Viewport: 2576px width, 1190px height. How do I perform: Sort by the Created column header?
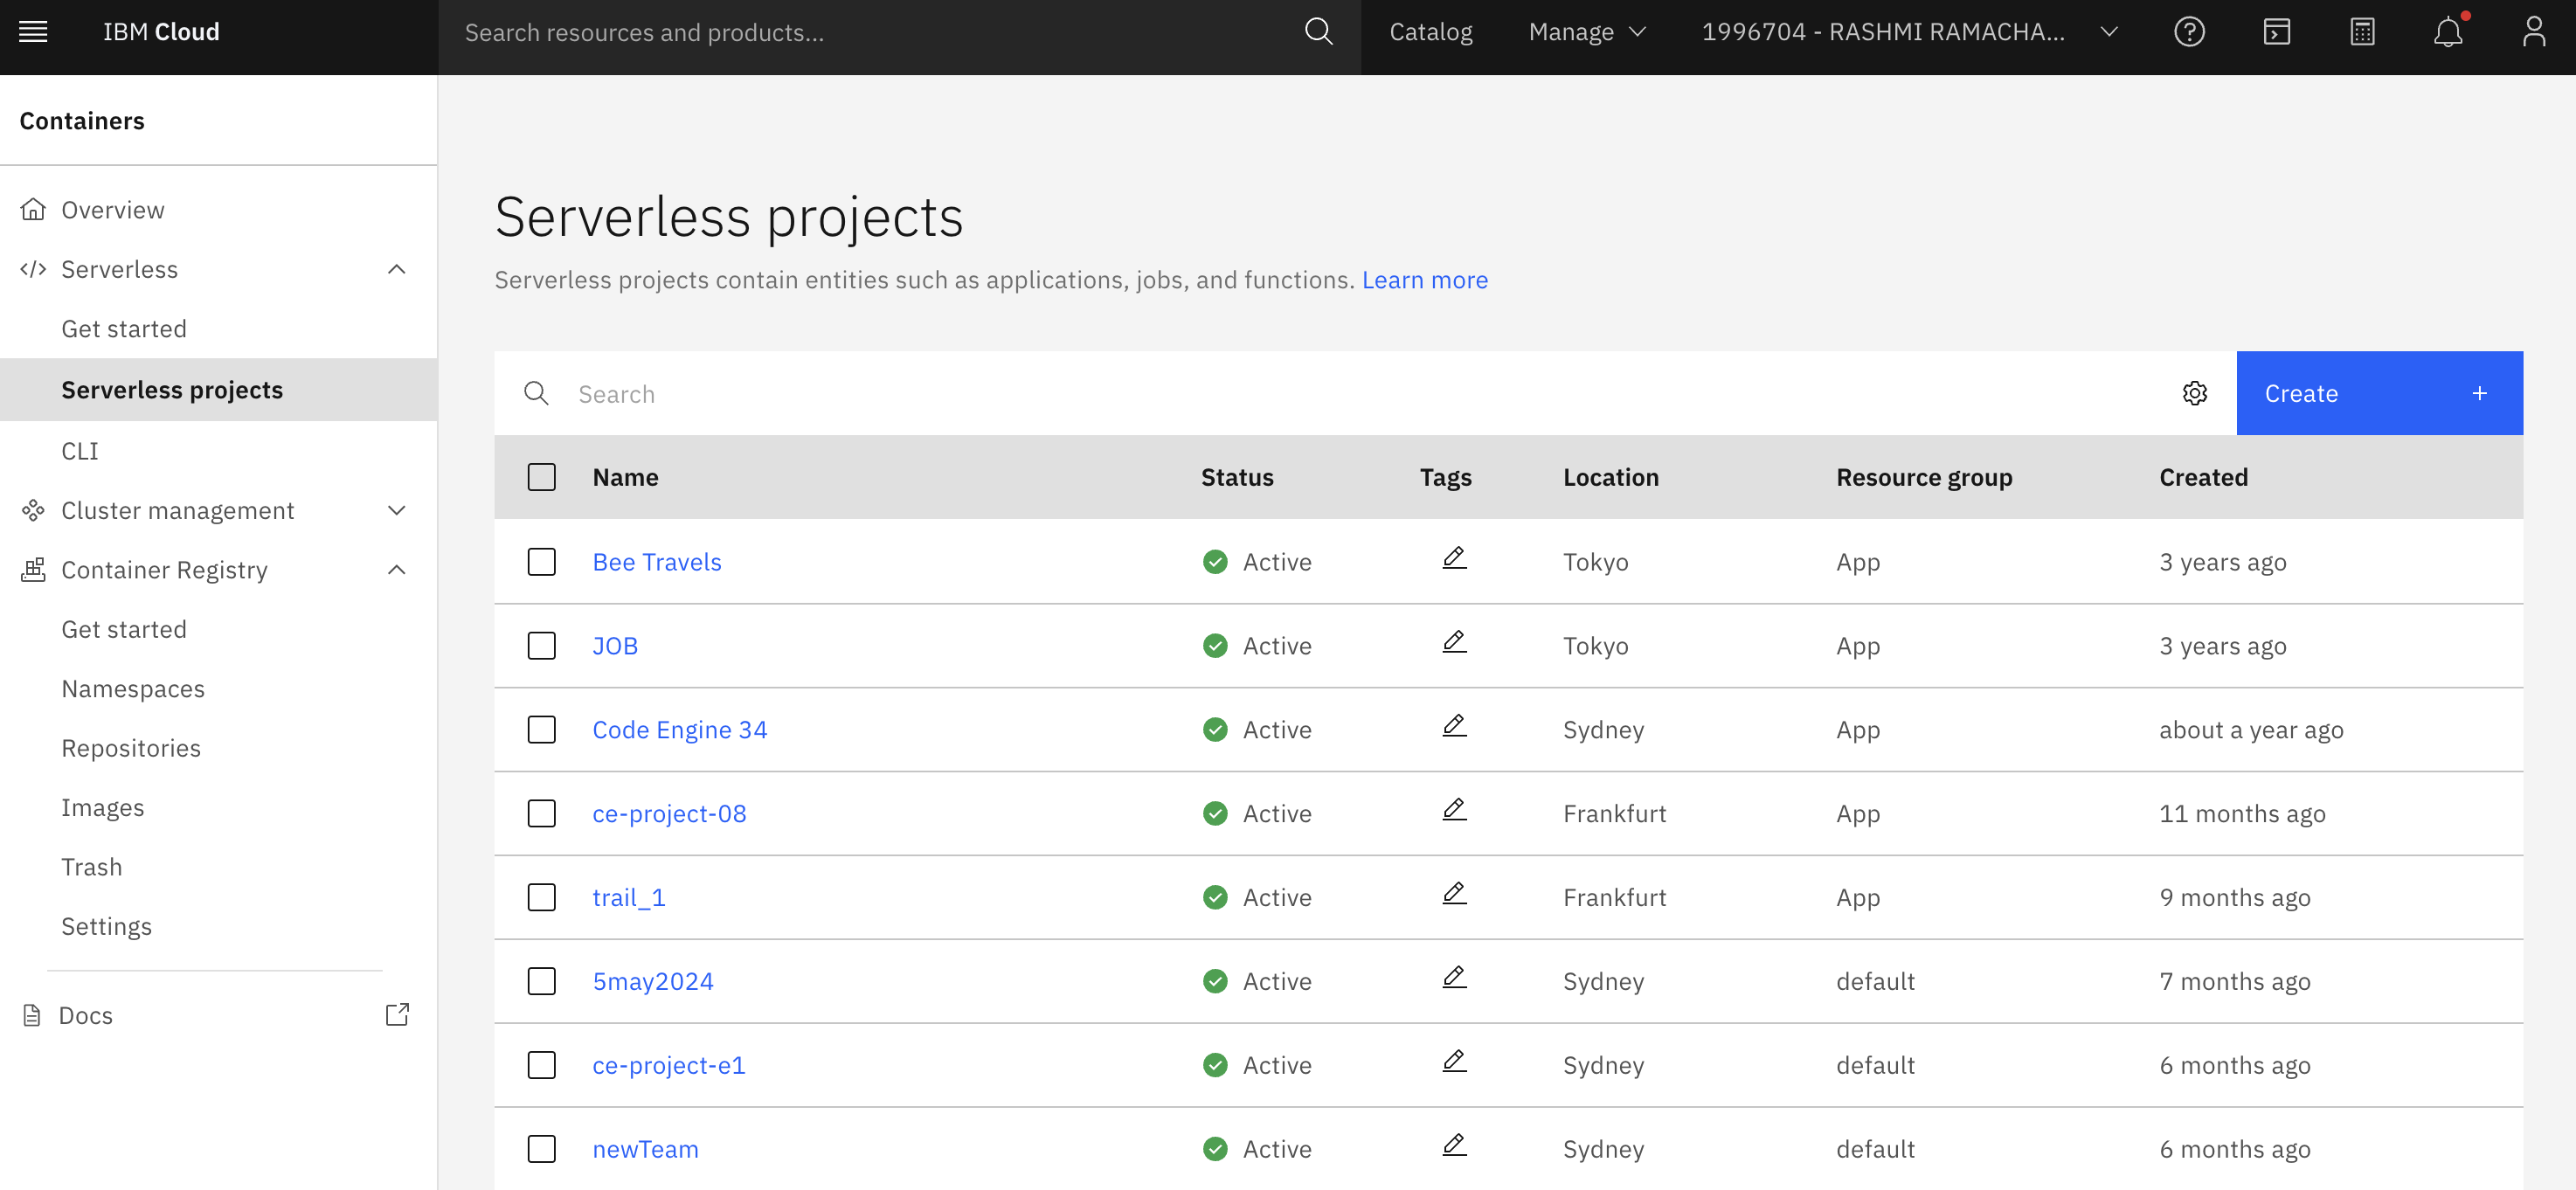coord(2203,477)
